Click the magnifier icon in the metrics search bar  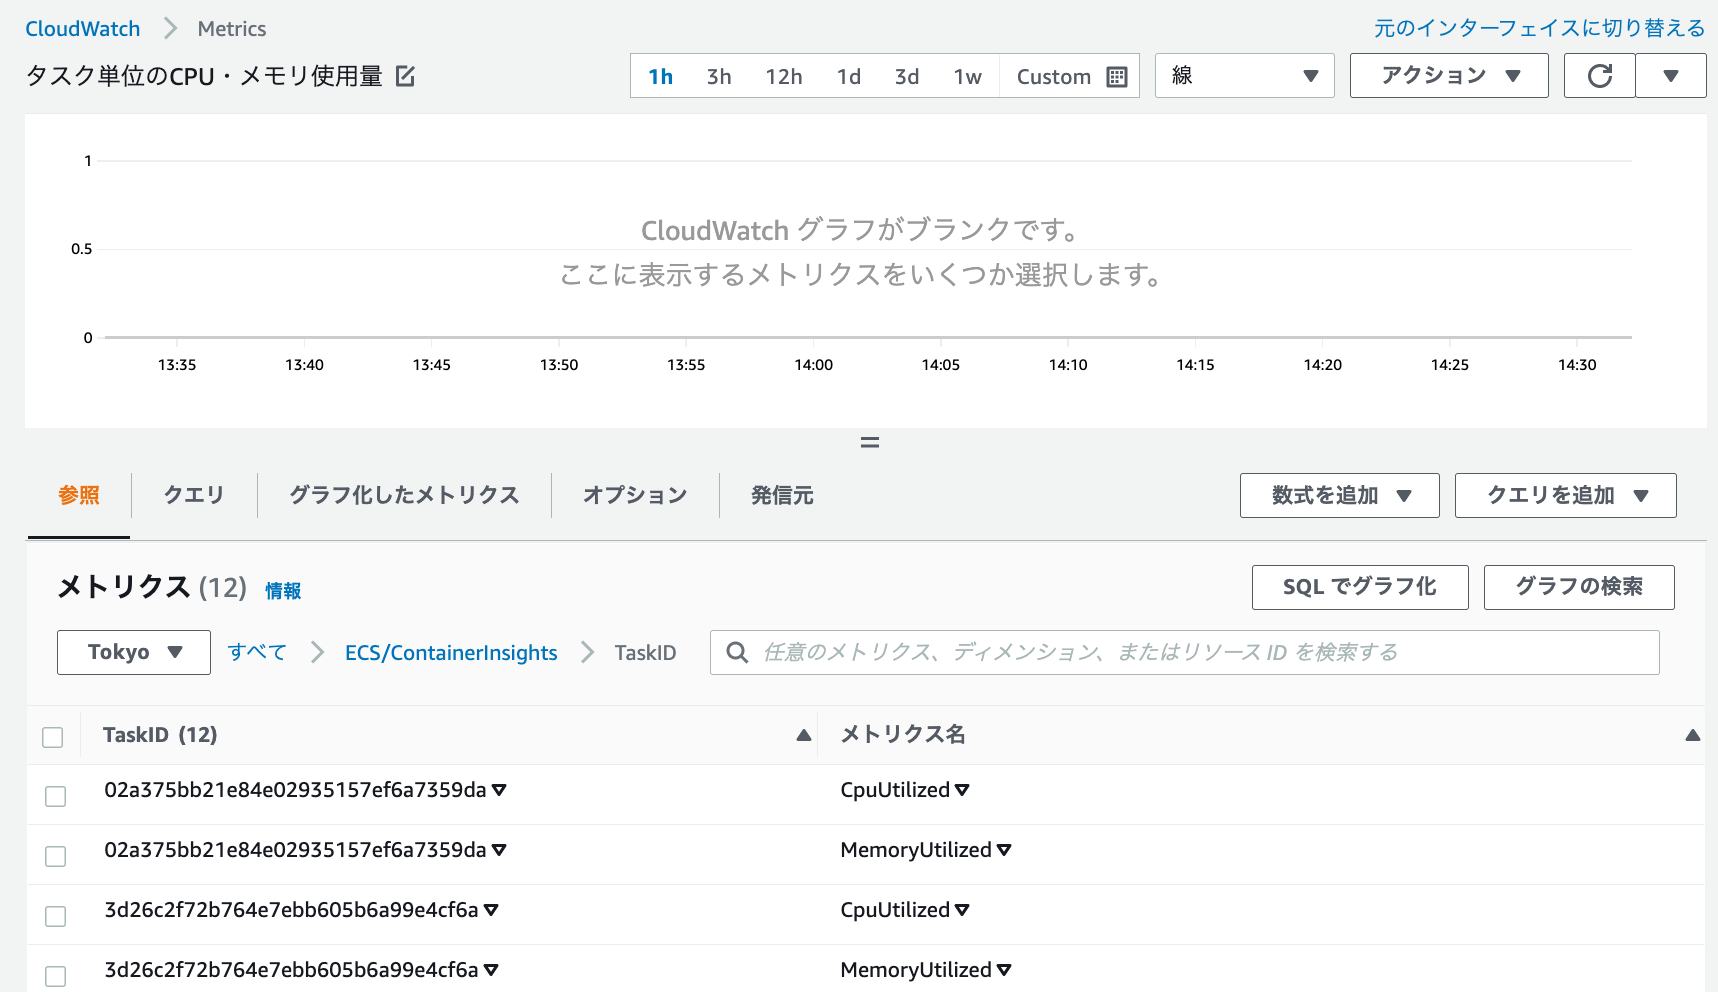pos(737,652)
